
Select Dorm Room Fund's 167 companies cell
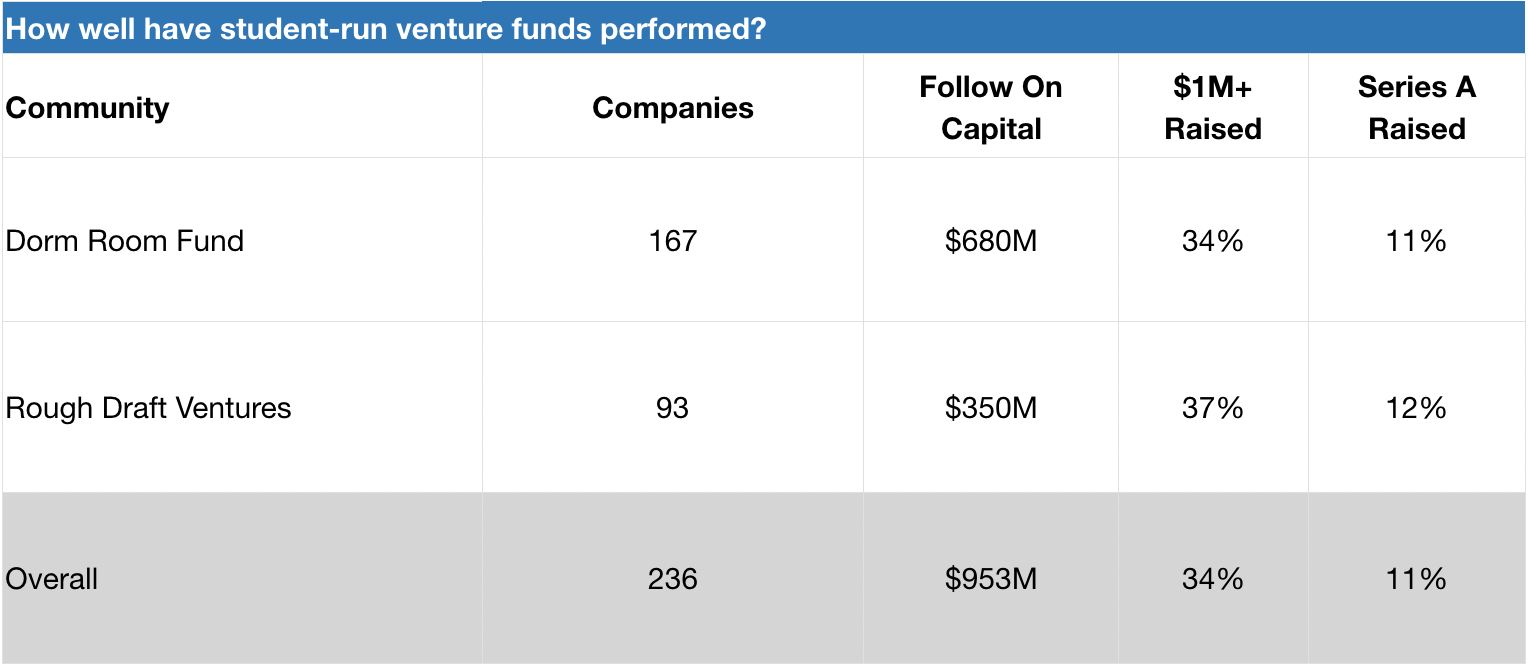[672, 241]
